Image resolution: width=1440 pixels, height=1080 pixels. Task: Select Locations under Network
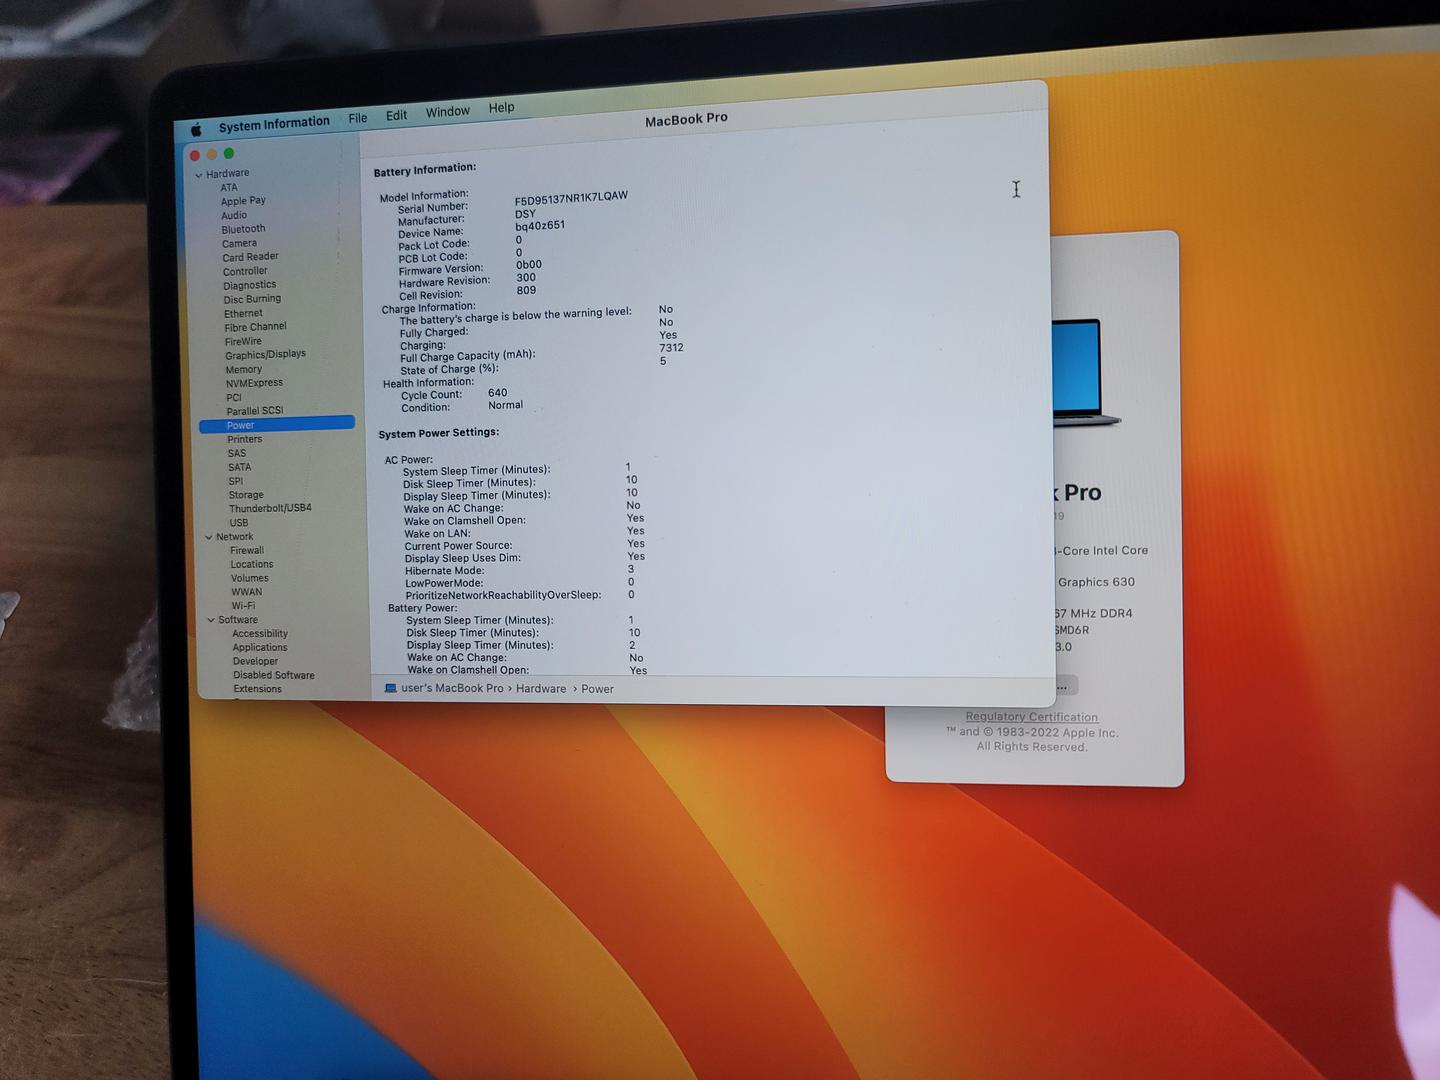pos(252,564)
